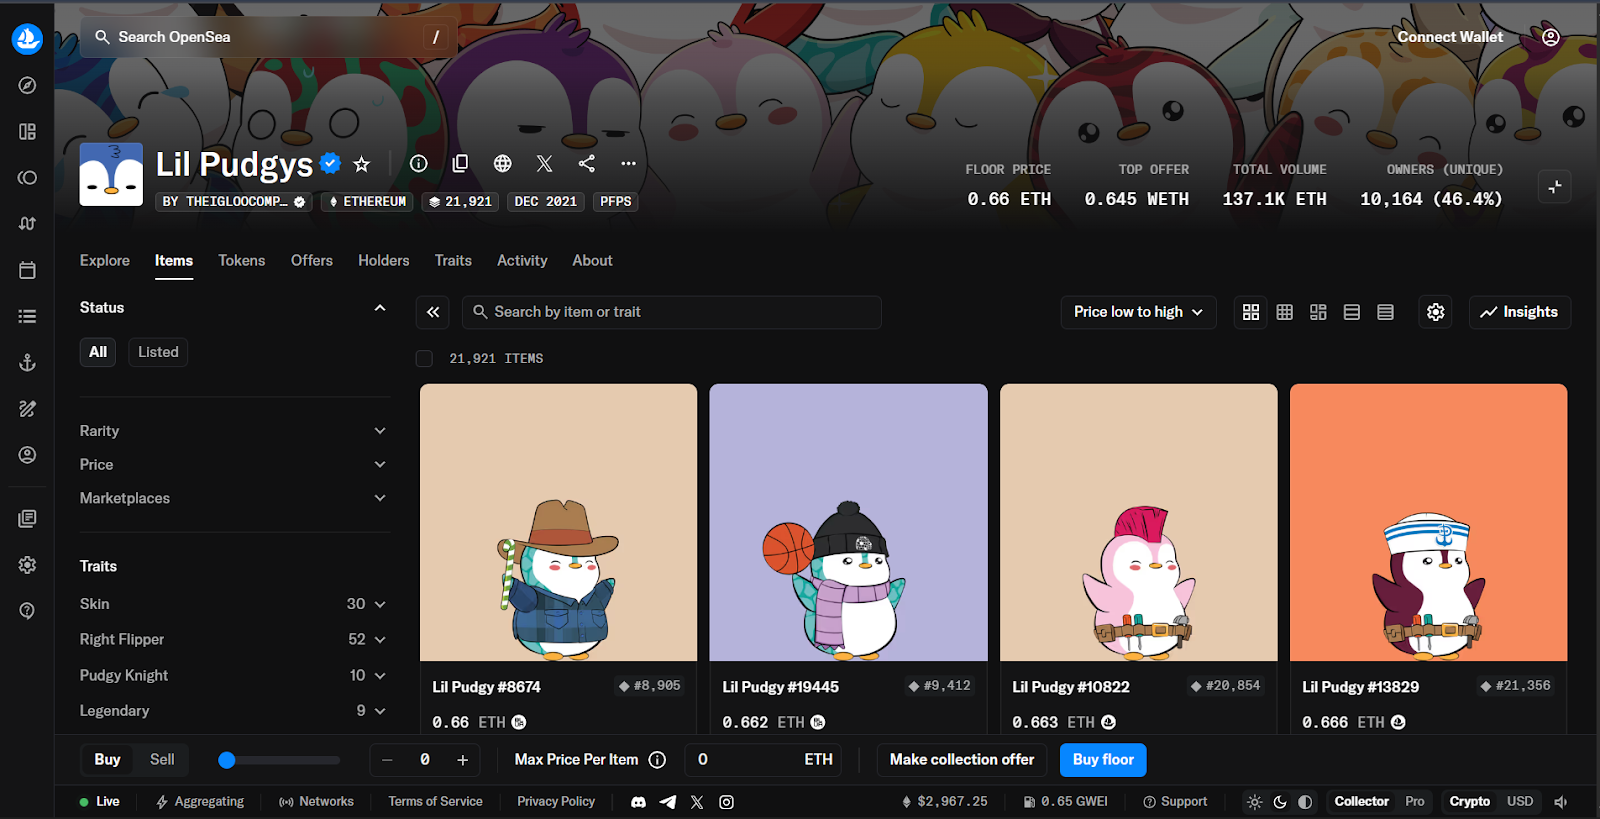Collapse filter sidebar with double-chevron icon
Viewport: 1600px width, 819px height.
[433, 312]
